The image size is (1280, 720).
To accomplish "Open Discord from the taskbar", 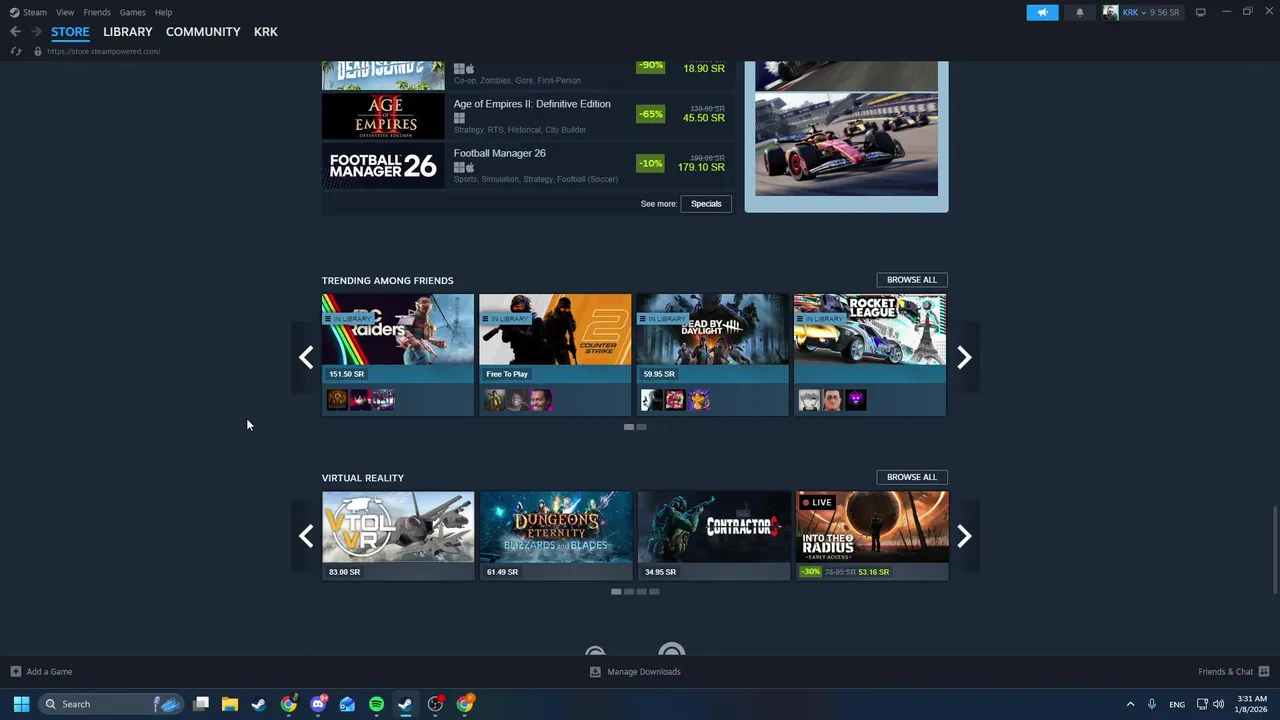I will pyautogui.click(x=318, y=704).
